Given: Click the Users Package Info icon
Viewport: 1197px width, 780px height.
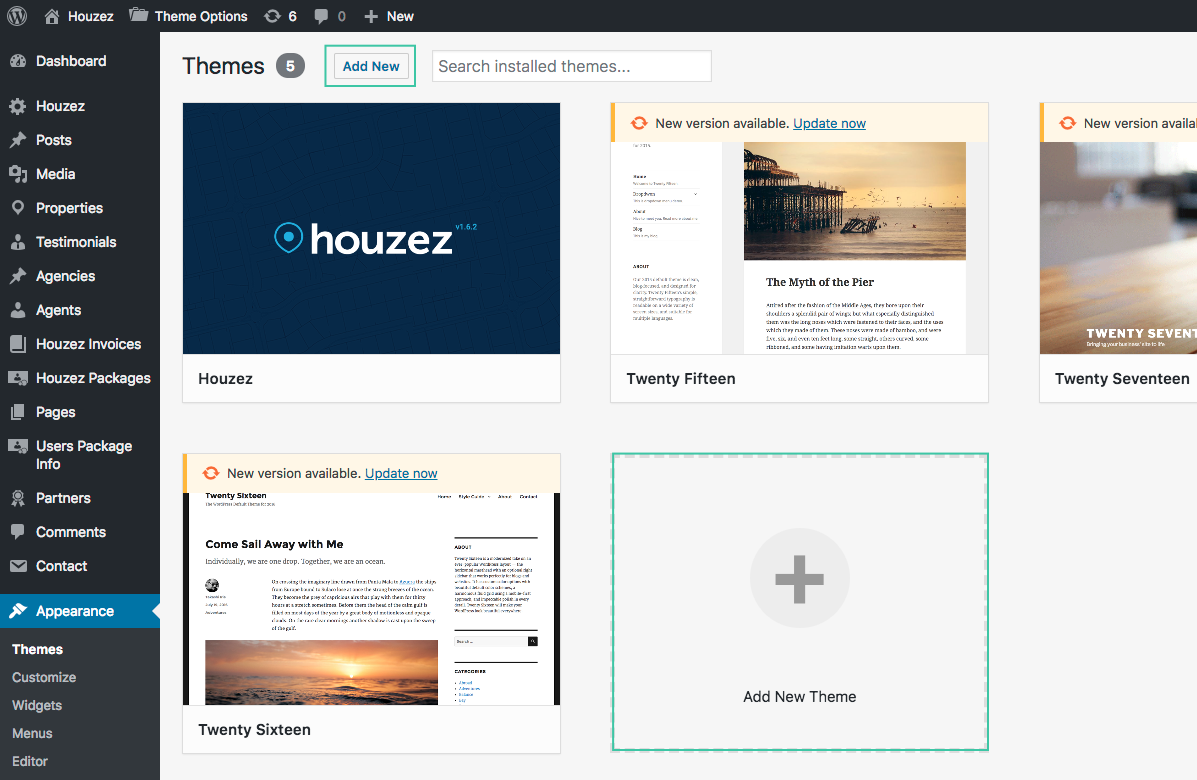Looking at the screenshot, I should tap(18, 446).
